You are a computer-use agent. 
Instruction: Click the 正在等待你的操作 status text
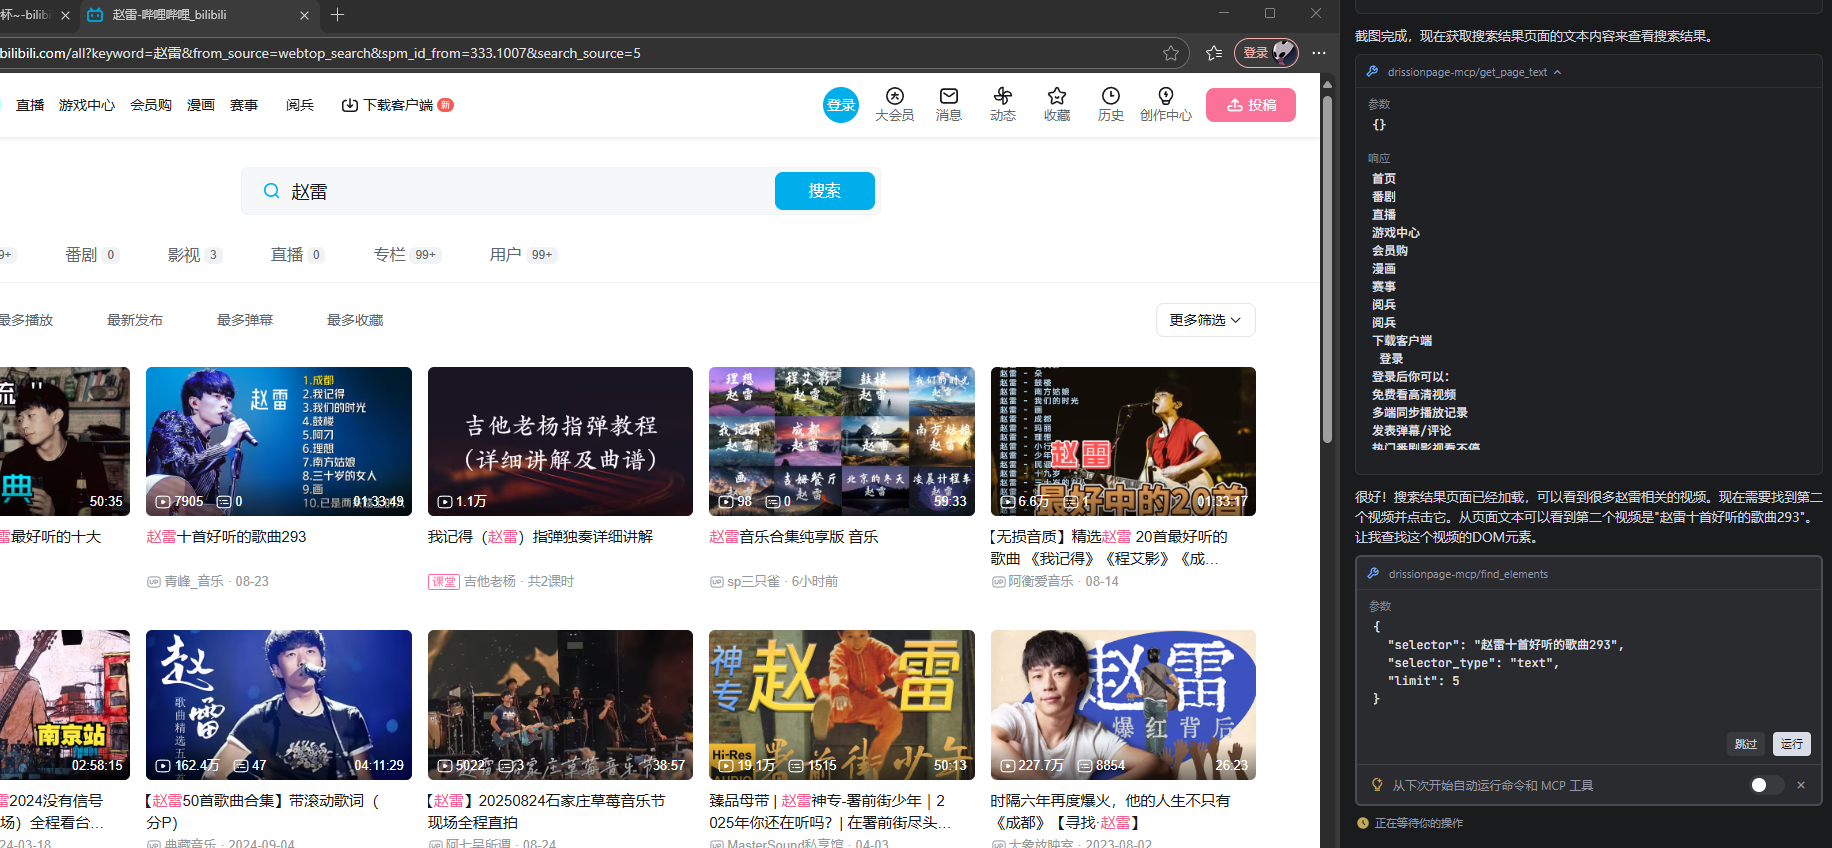pos(1418,823)
